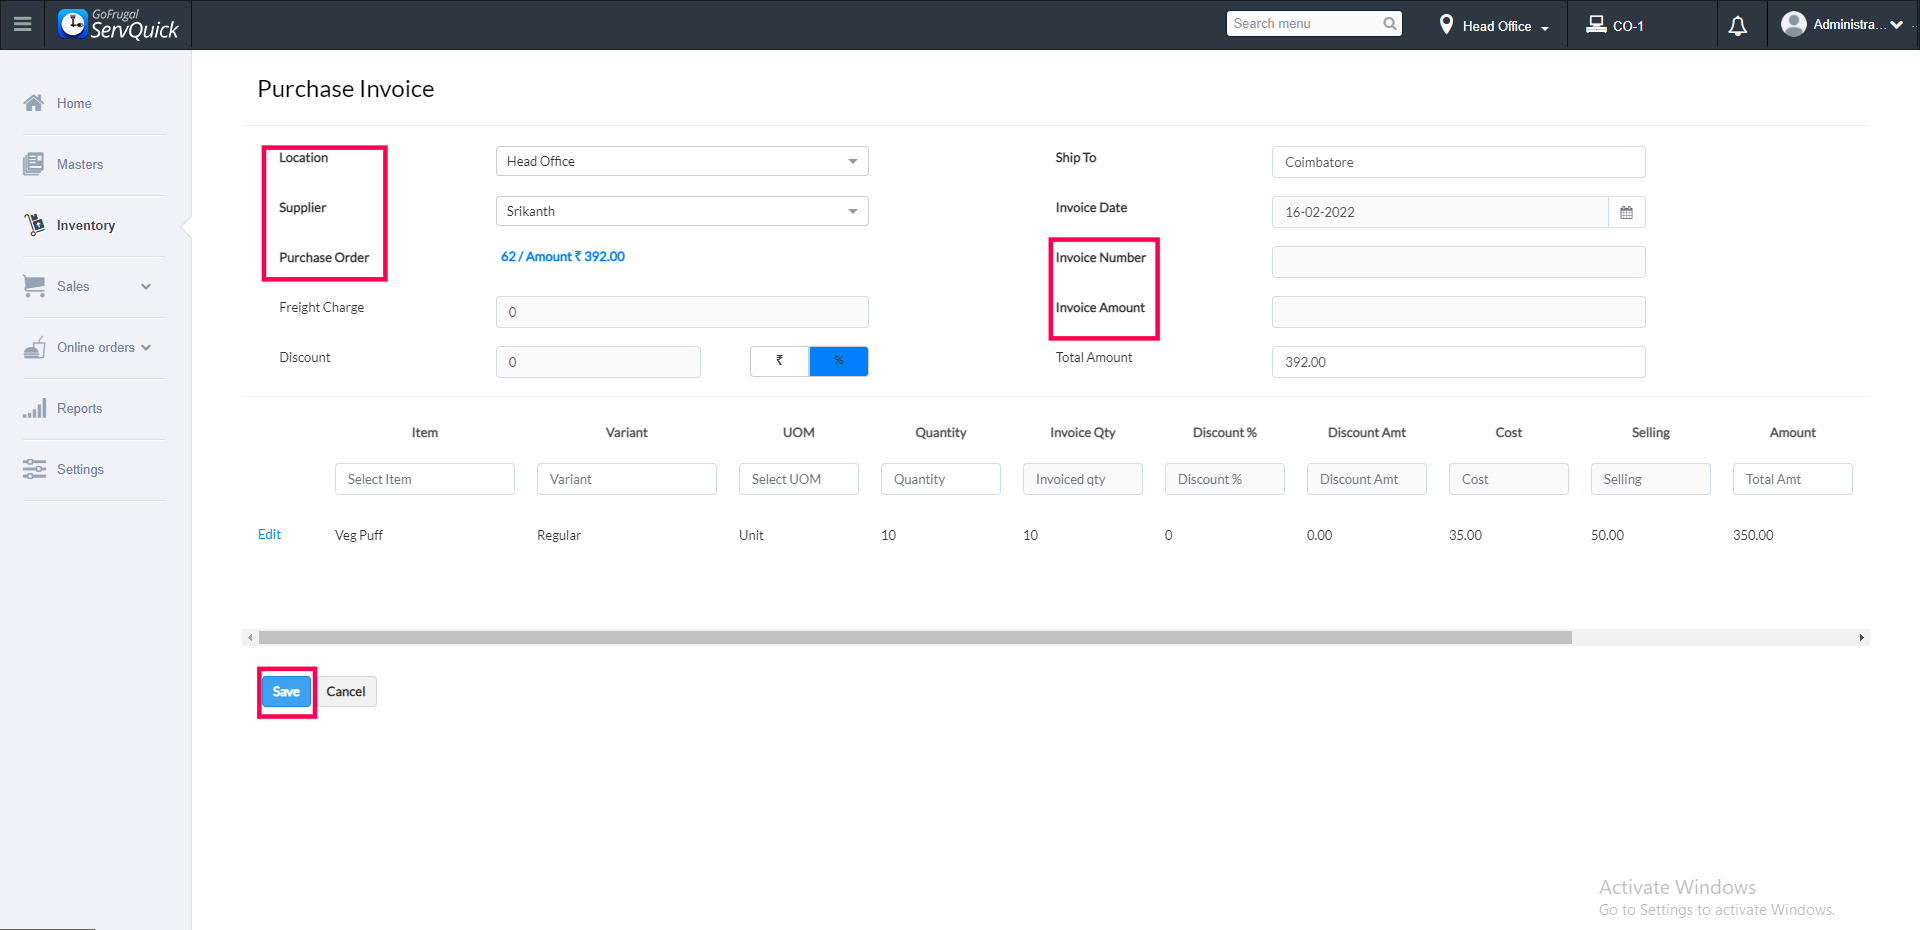The width and height of the screenshot is (1920, 930).
Task: Focus the Invoice Amount field
Action: (x=1458, y=312)
